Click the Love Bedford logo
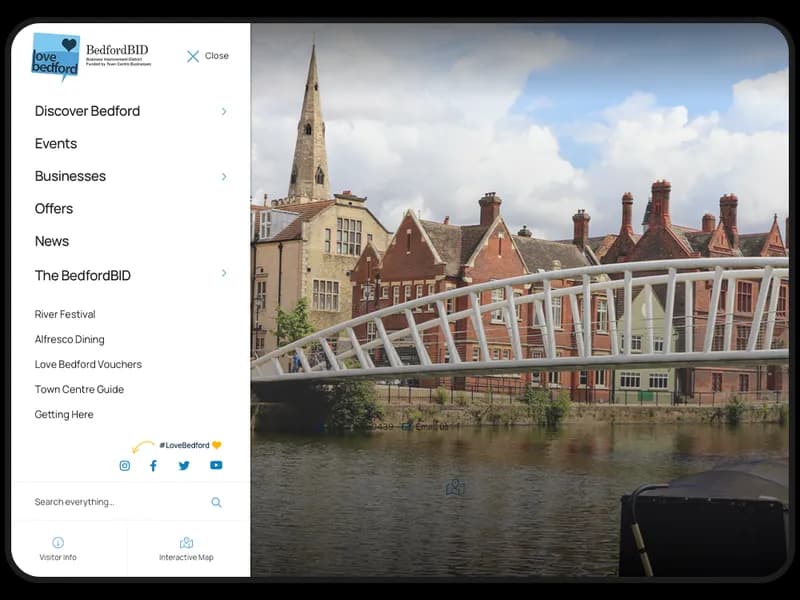The image size is (800, 600). point(58,57)
